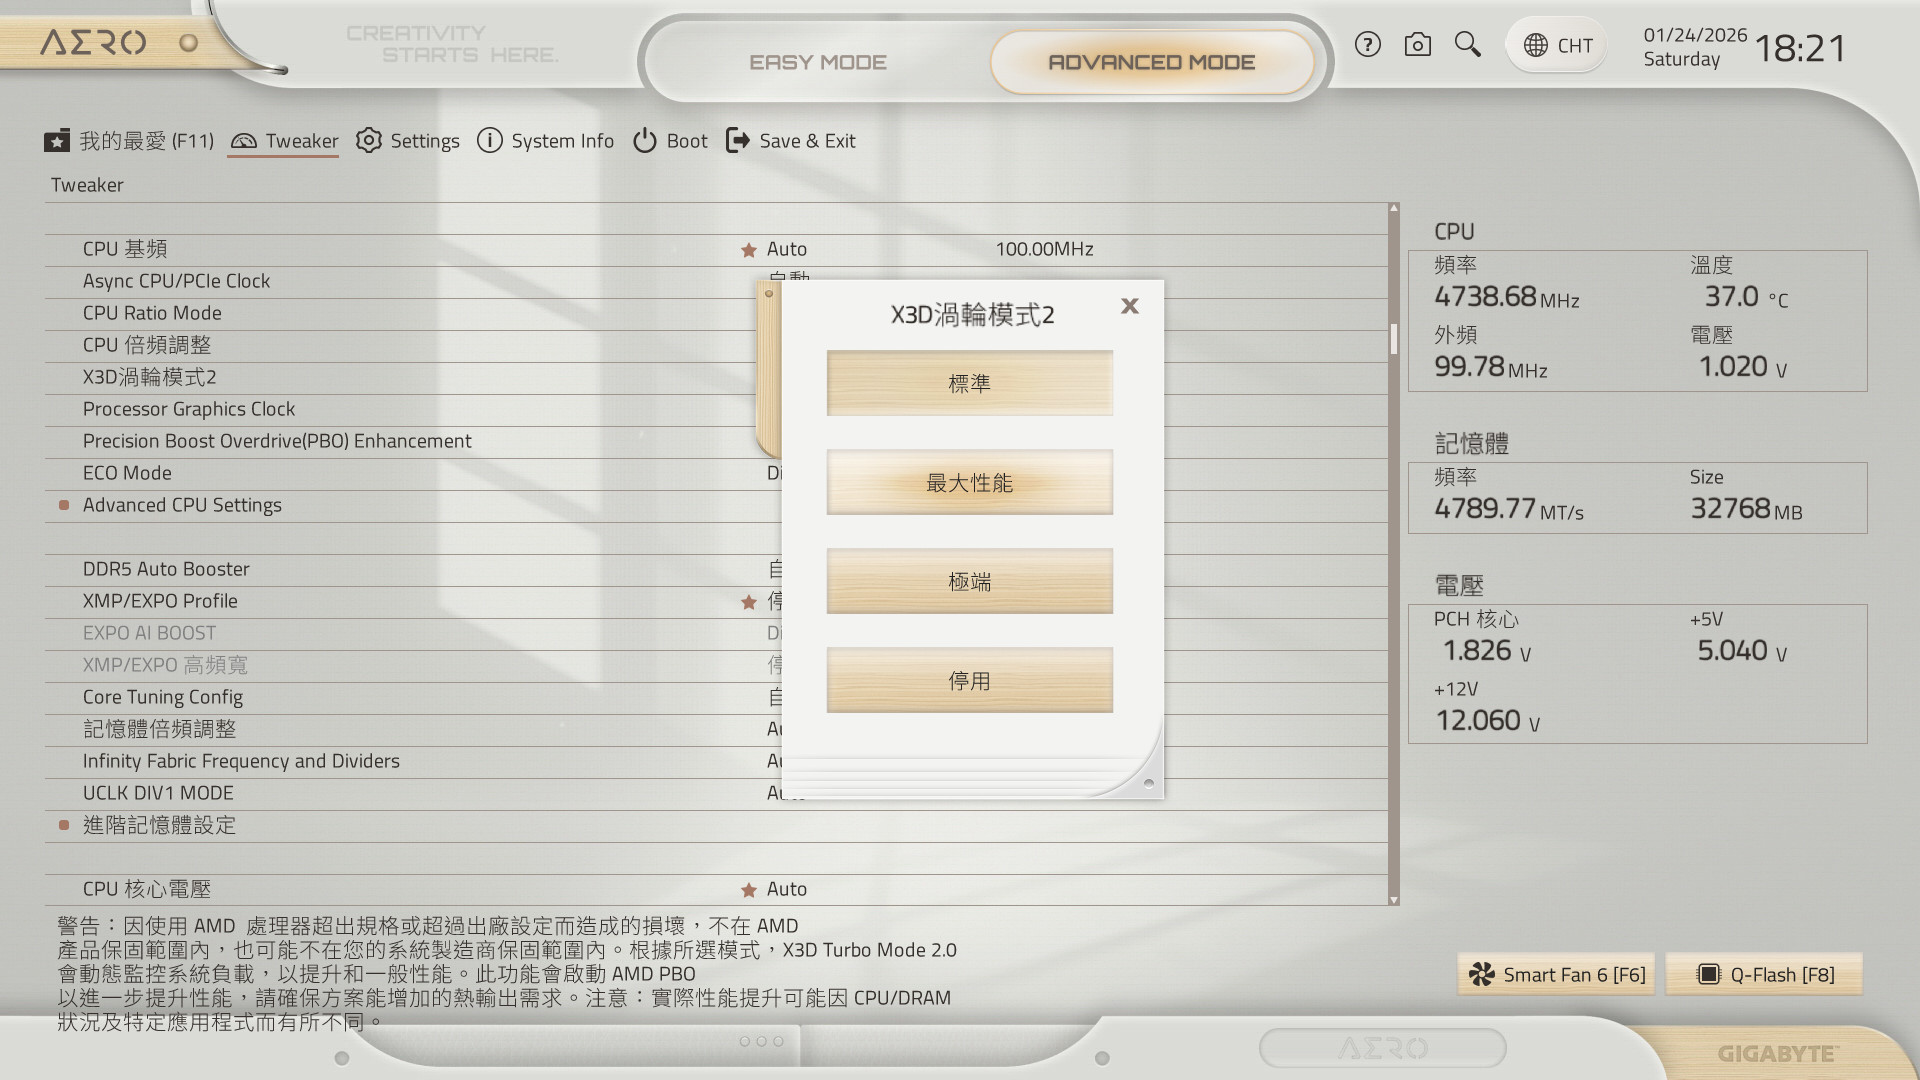Choose 停用 to disable X3D turbo mode
This screenshot has height=1080, width=1920.
tap(969, 681)
